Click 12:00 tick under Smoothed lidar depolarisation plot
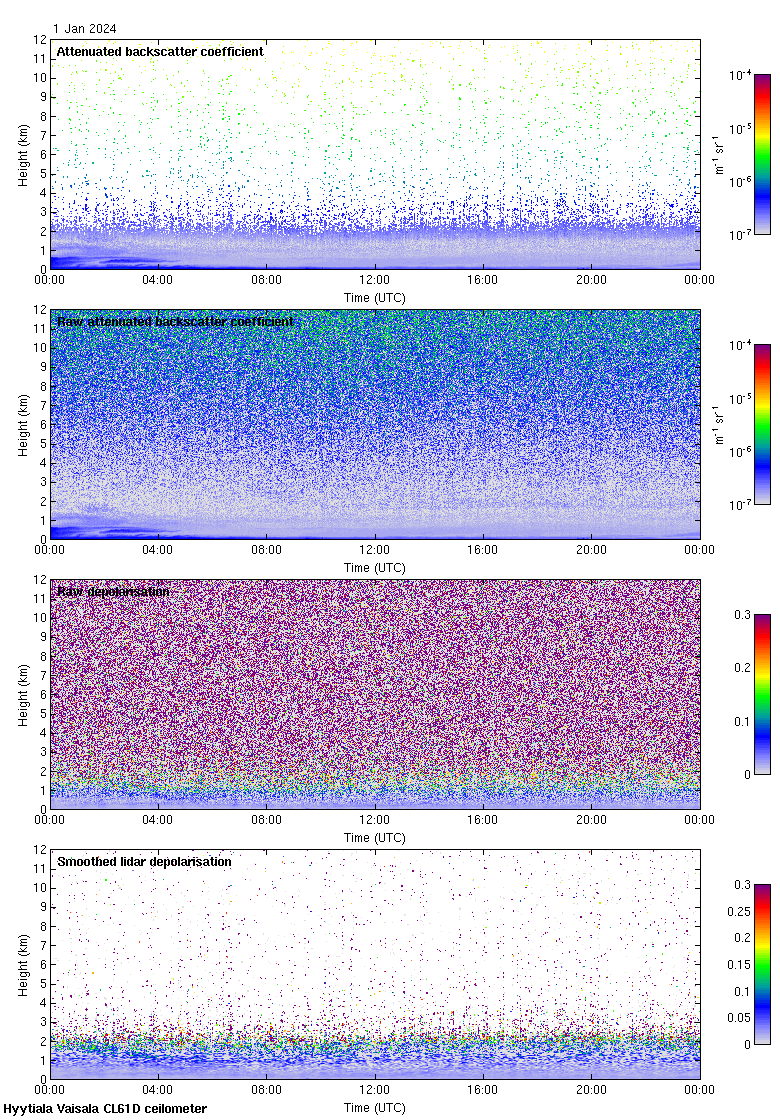Image resolution: width=780 pixels, height=1120 pixels. pos(375,1090)
